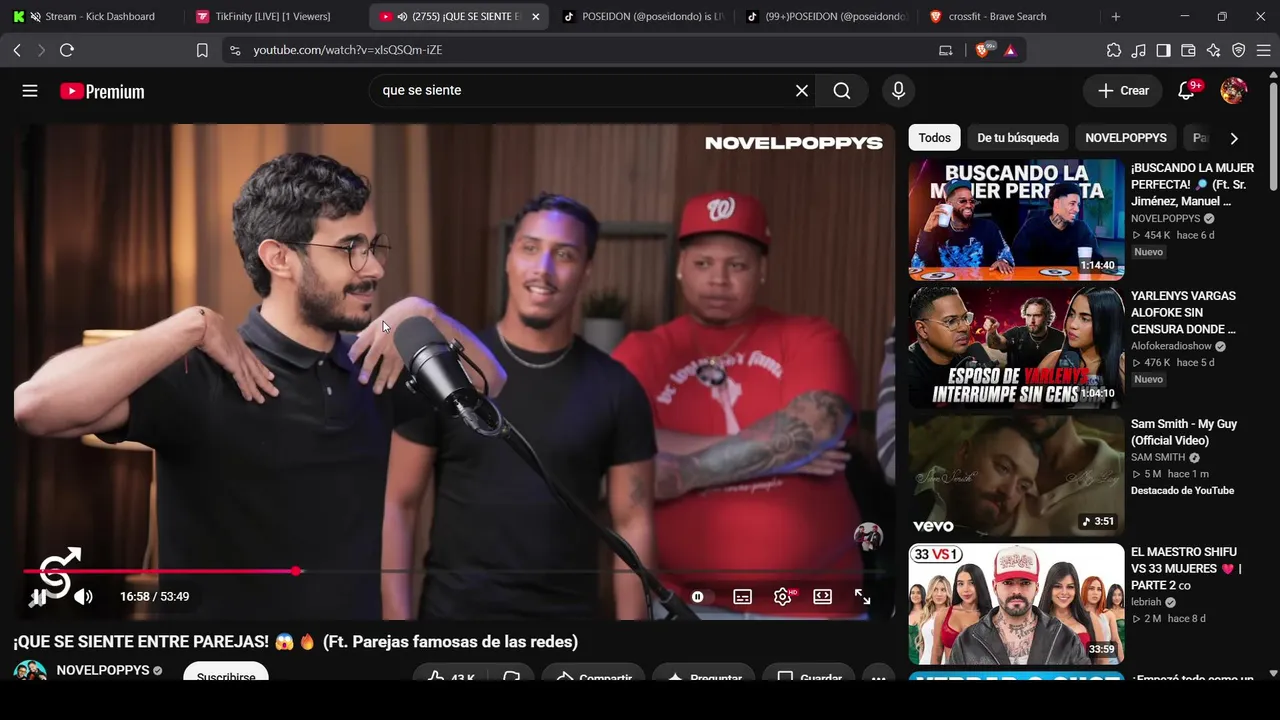Open the lebriah channel link

1146,602
